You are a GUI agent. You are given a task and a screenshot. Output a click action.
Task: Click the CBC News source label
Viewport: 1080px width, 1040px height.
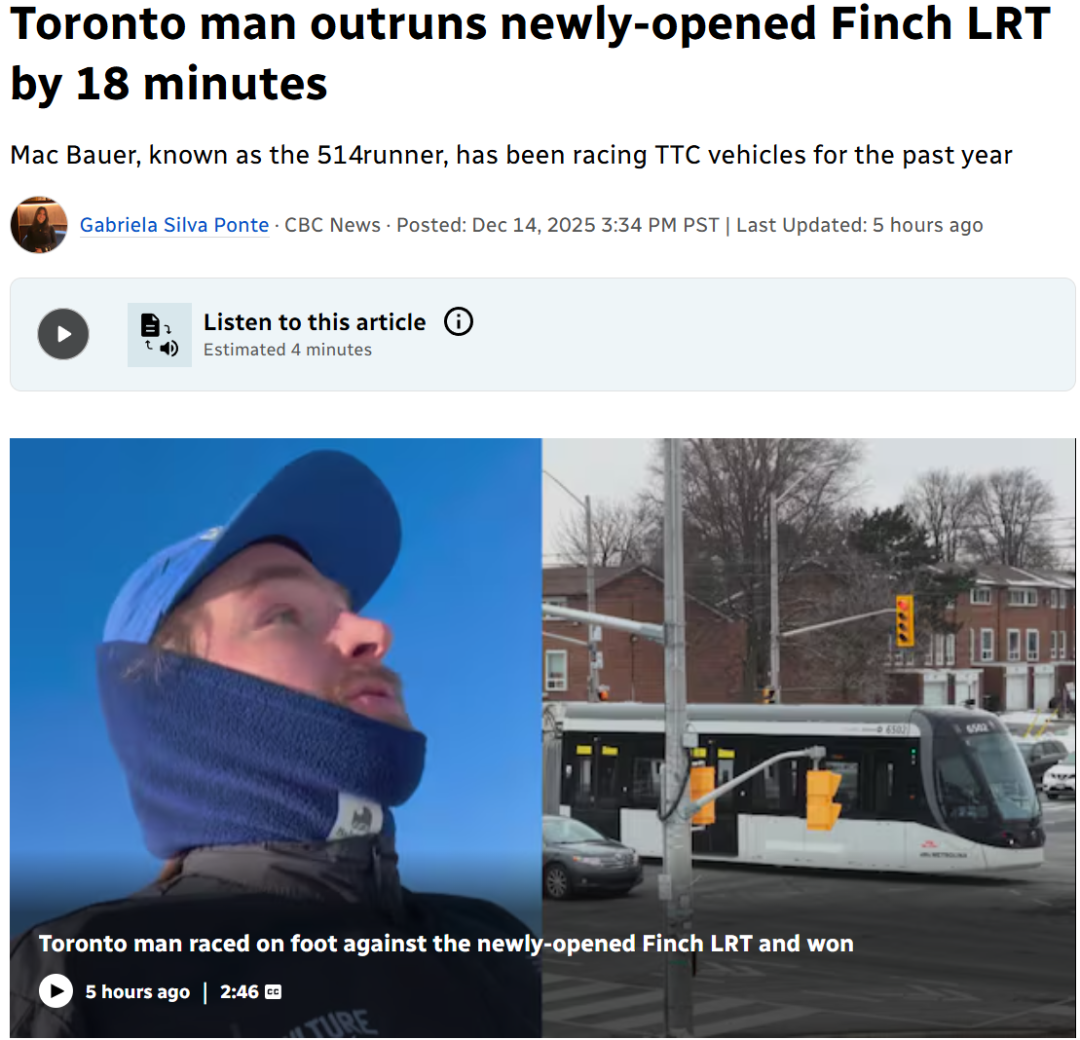click(332, 225)
